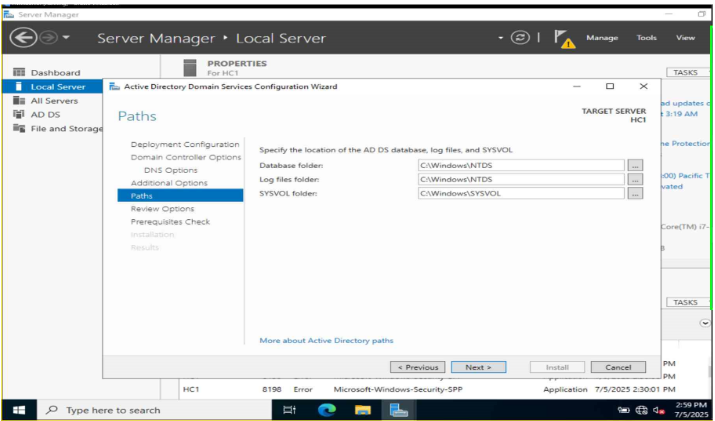This screenshot has height=421, width=715.
Task: Click the Server Manager forward arrow
Action: pyautogui.click(x=47, y=37)
